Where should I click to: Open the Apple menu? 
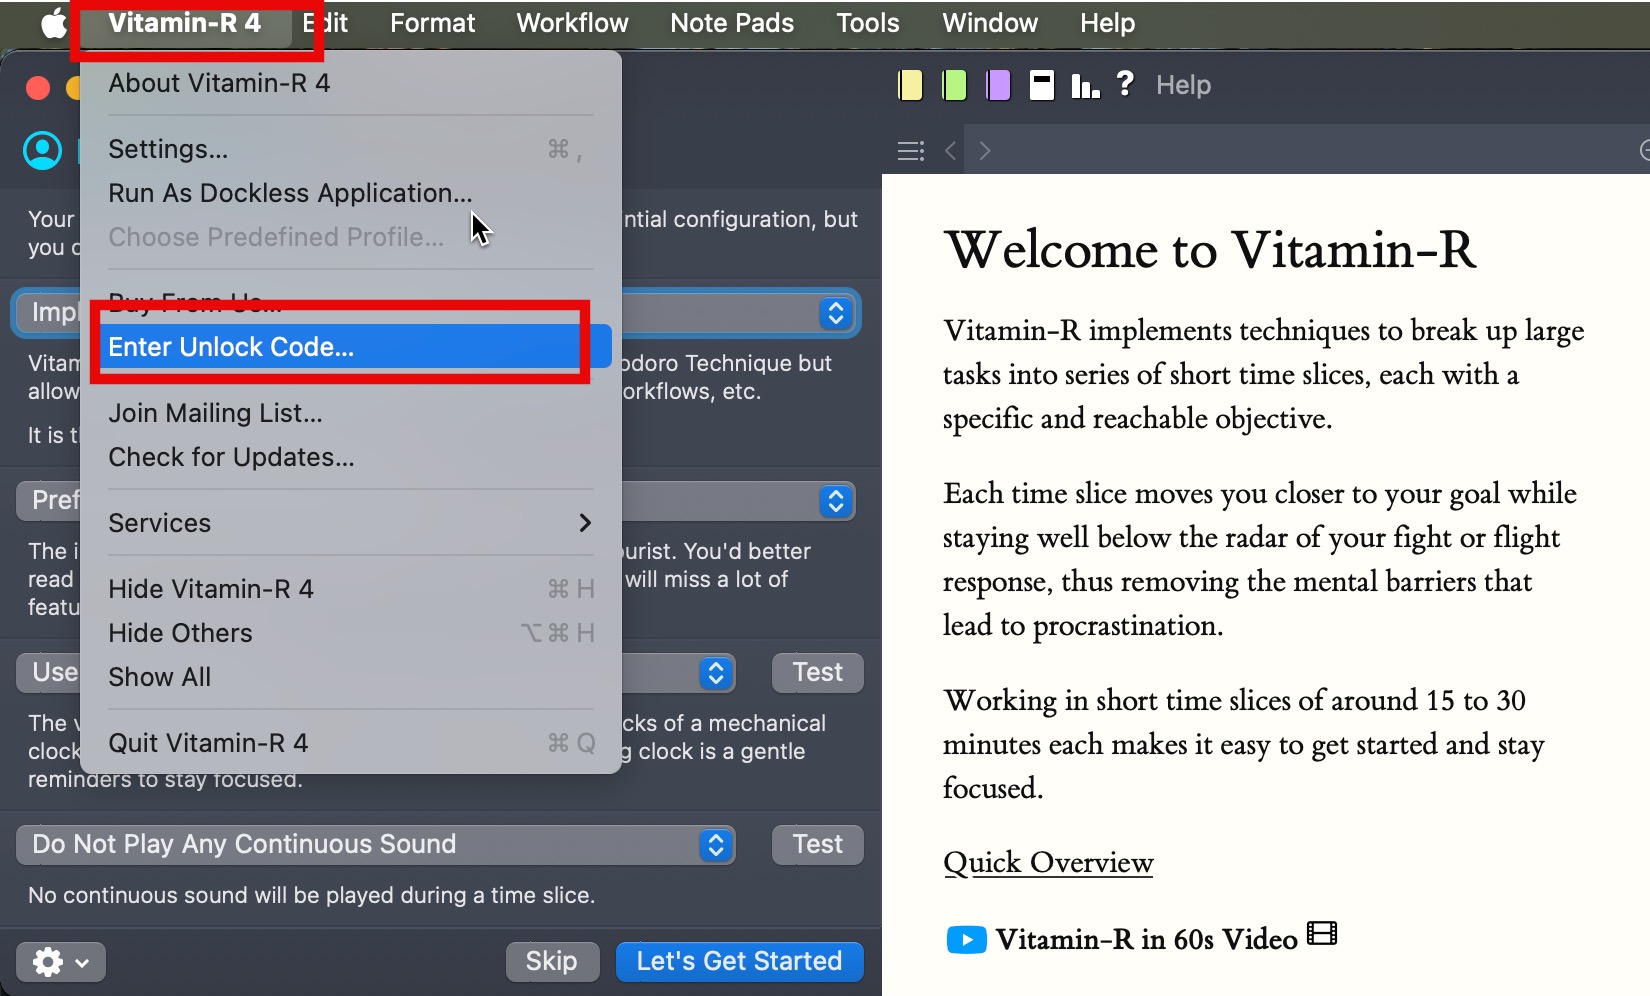[52, 23]
